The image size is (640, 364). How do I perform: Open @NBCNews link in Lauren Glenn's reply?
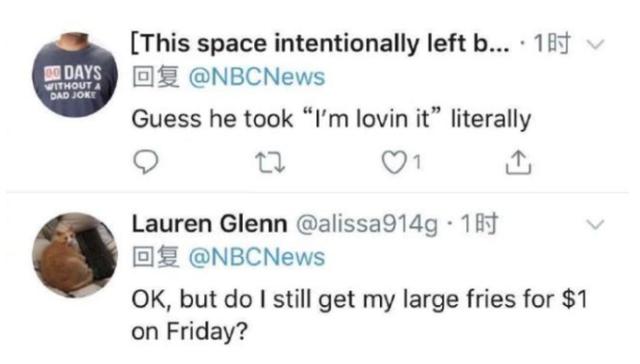click(256, 257)
